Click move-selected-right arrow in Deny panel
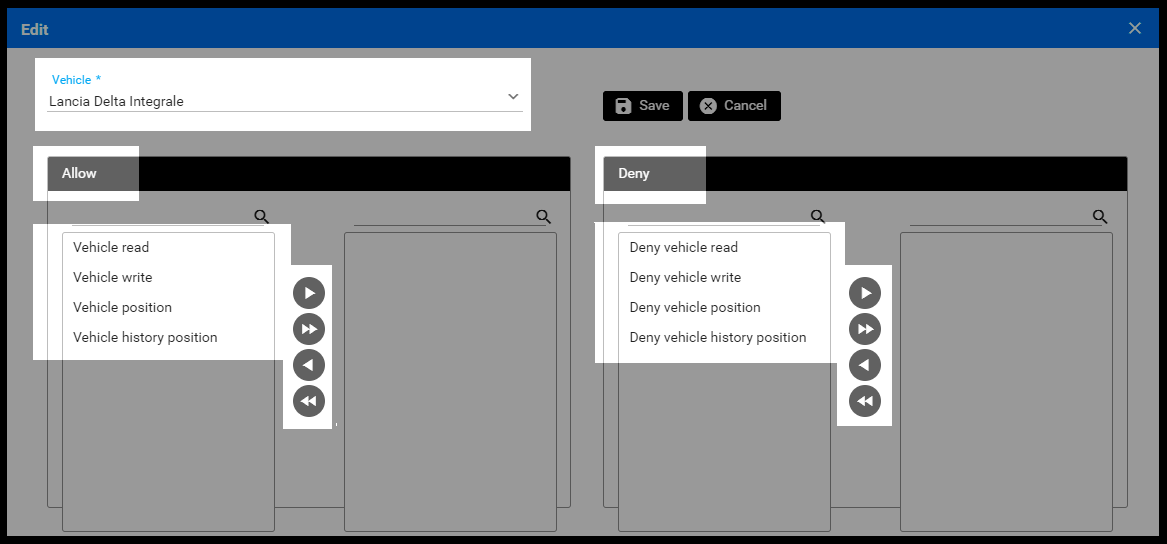Screen dimensions: 1167x544 (x=865, y=293)
